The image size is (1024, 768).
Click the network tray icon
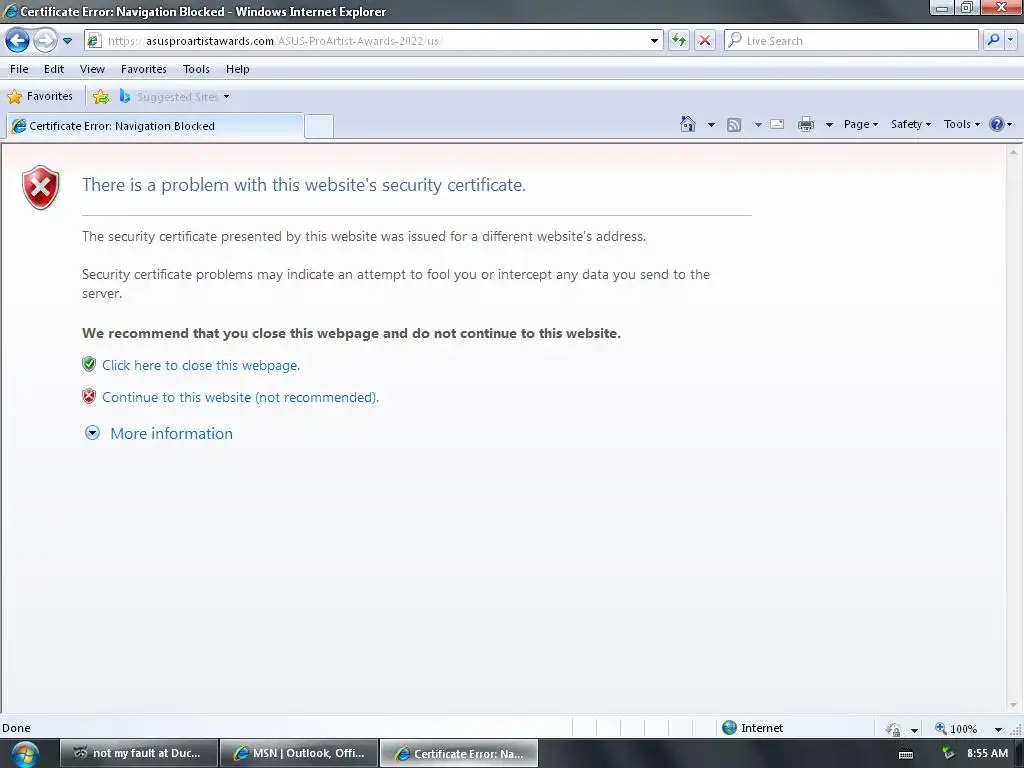click(948, 753)
